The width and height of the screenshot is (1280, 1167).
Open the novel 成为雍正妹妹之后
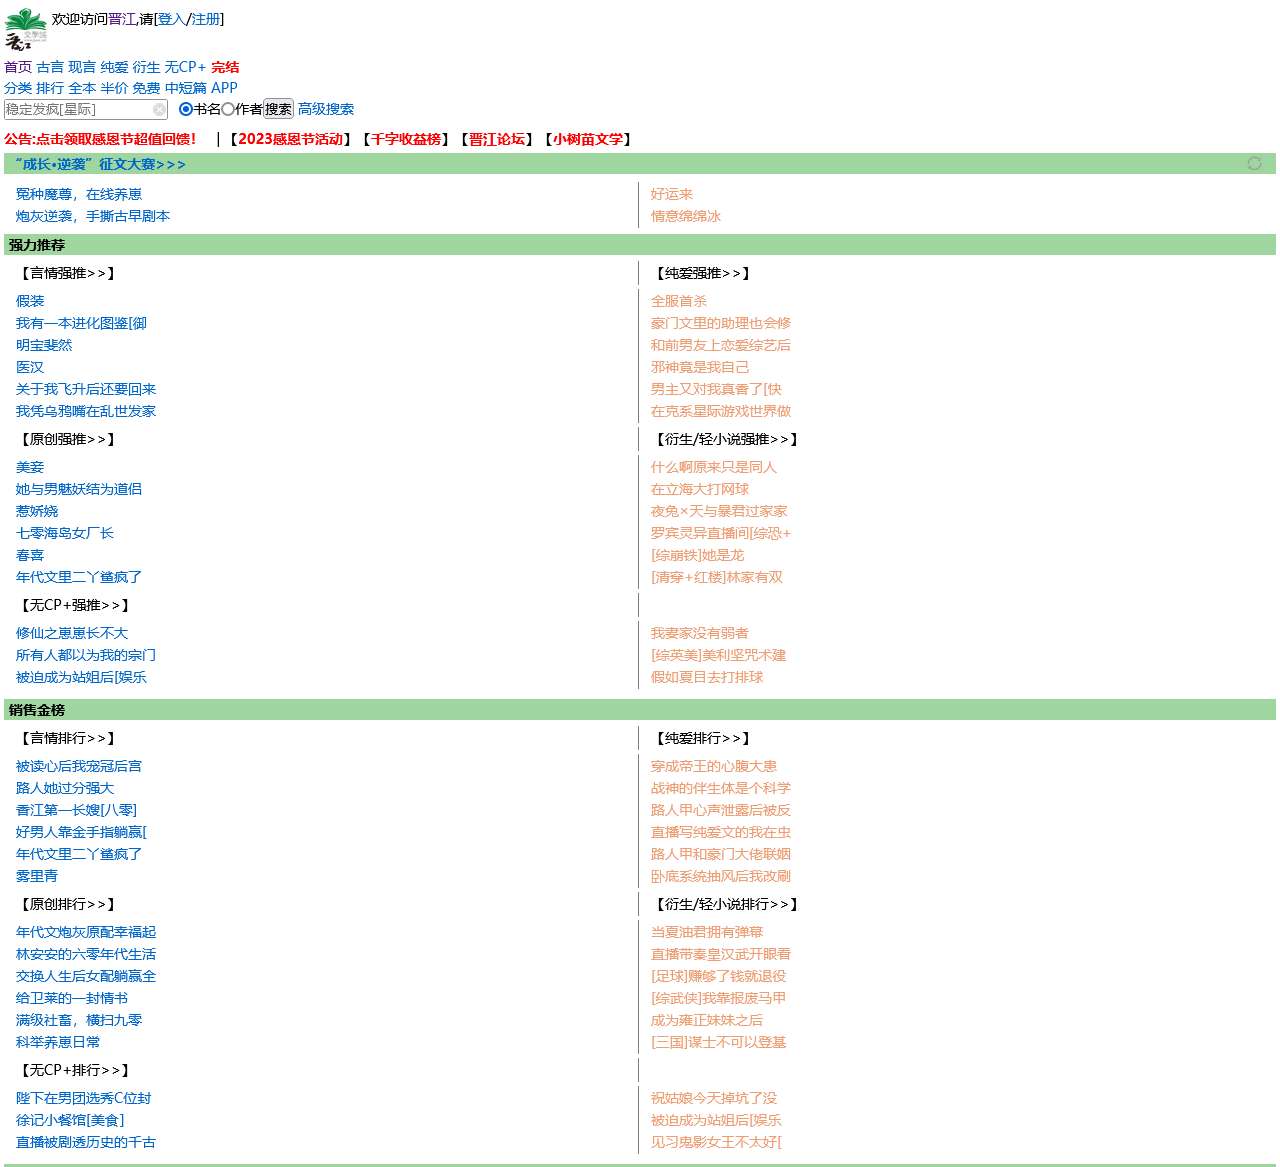point(707,1020)
